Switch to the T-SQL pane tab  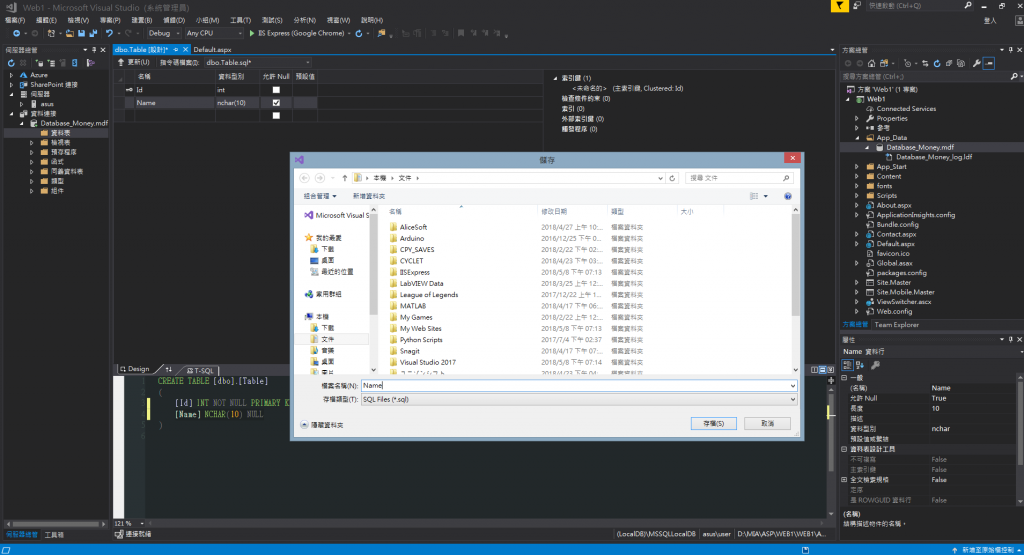tap(200, 370)
